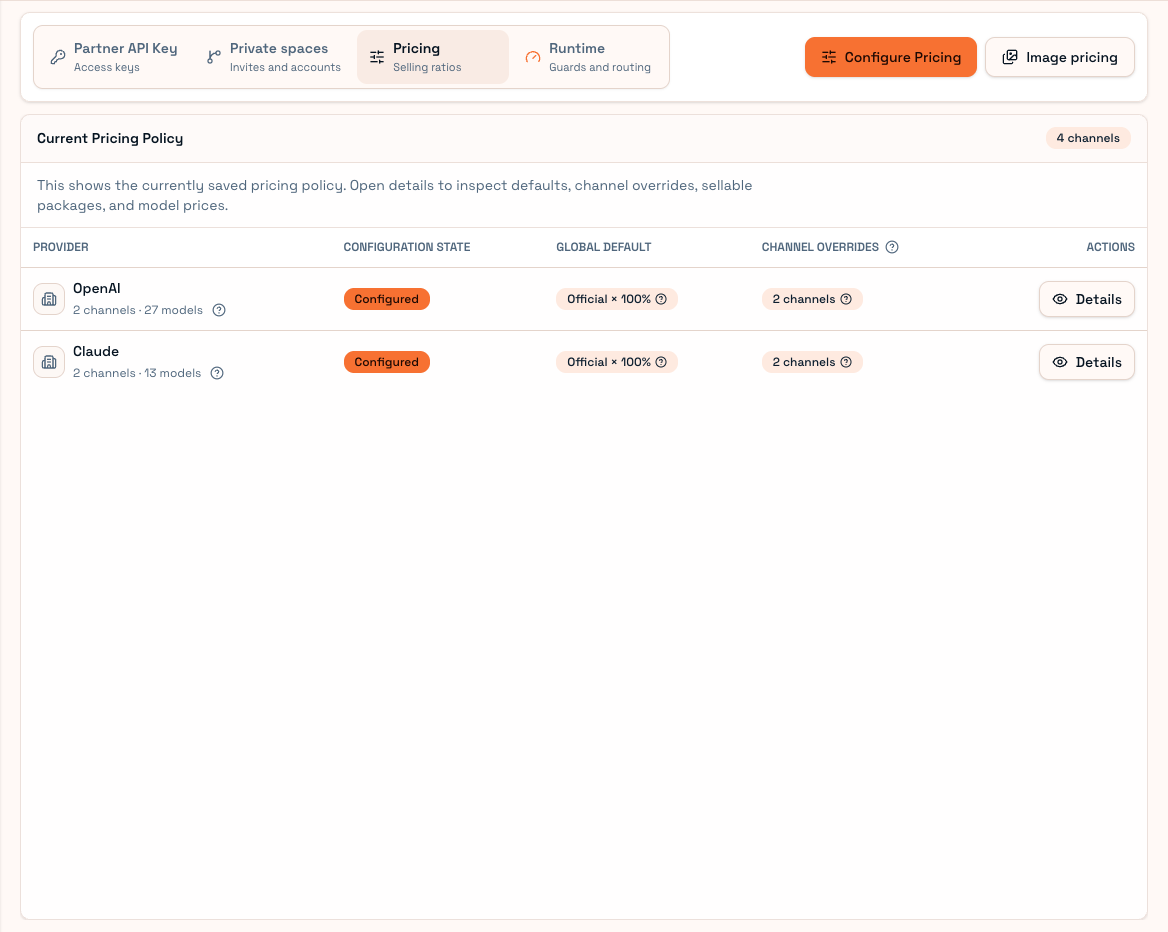Screen dimensions: 1168x932
Task: View Details for OpenAI
Action: (x=1086, y=299)
